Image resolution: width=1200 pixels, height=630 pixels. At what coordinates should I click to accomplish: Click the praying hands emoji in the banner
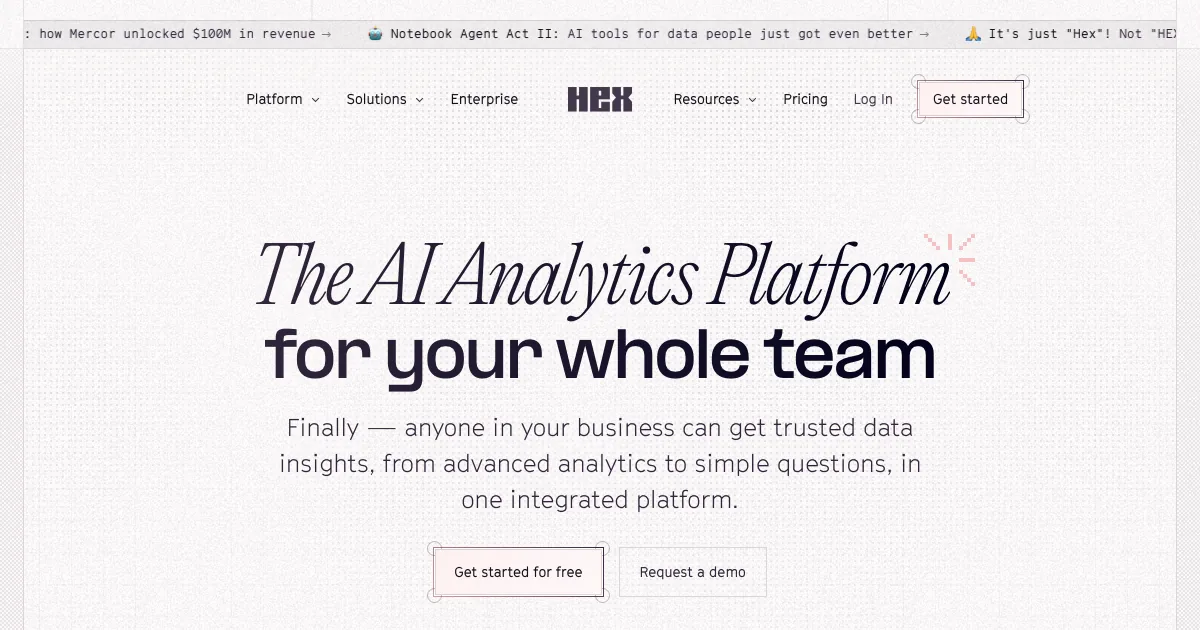tap(973, 34)
